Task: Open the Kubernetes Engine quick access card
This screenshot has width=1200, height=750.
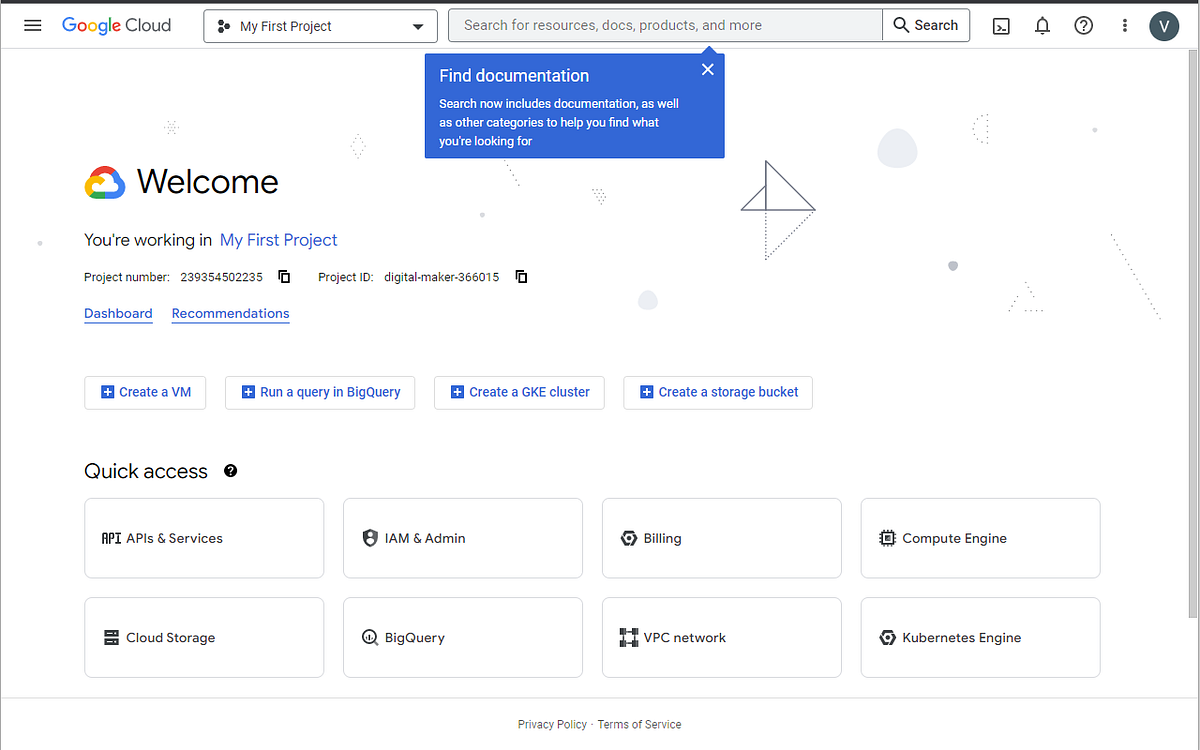Action: point(979,637)
